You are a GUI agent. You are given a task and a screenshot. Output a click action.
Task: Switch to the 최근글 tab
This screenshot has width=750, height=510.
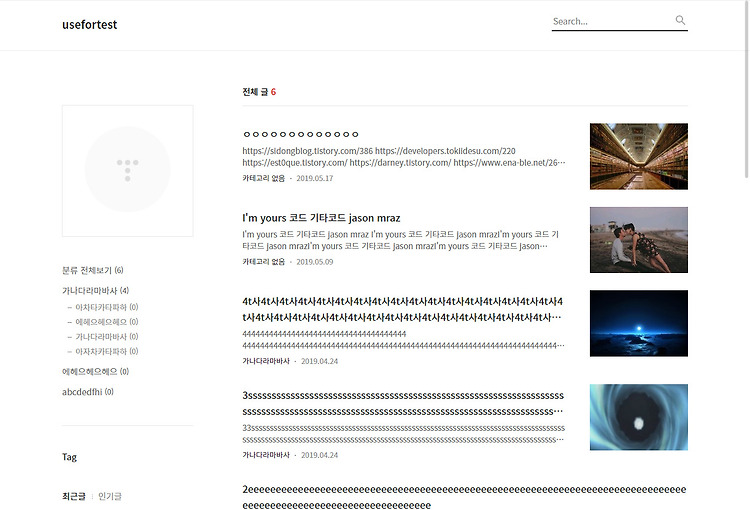click(74, 496)
